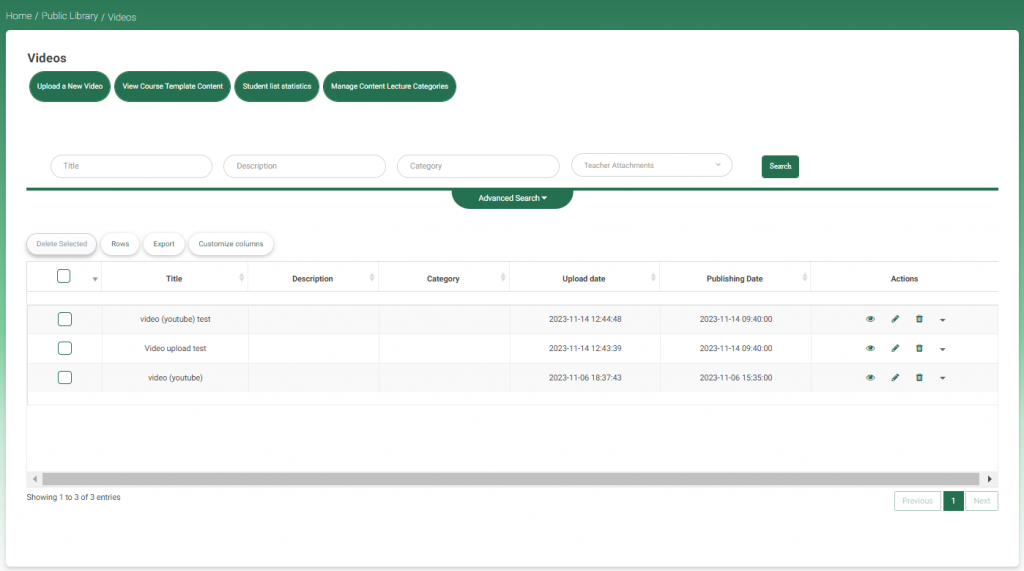The width and height of the screenshot is (1024, 571).
Task: Open the select-all dropdown arrow in header
Action: tap(95, 280)
